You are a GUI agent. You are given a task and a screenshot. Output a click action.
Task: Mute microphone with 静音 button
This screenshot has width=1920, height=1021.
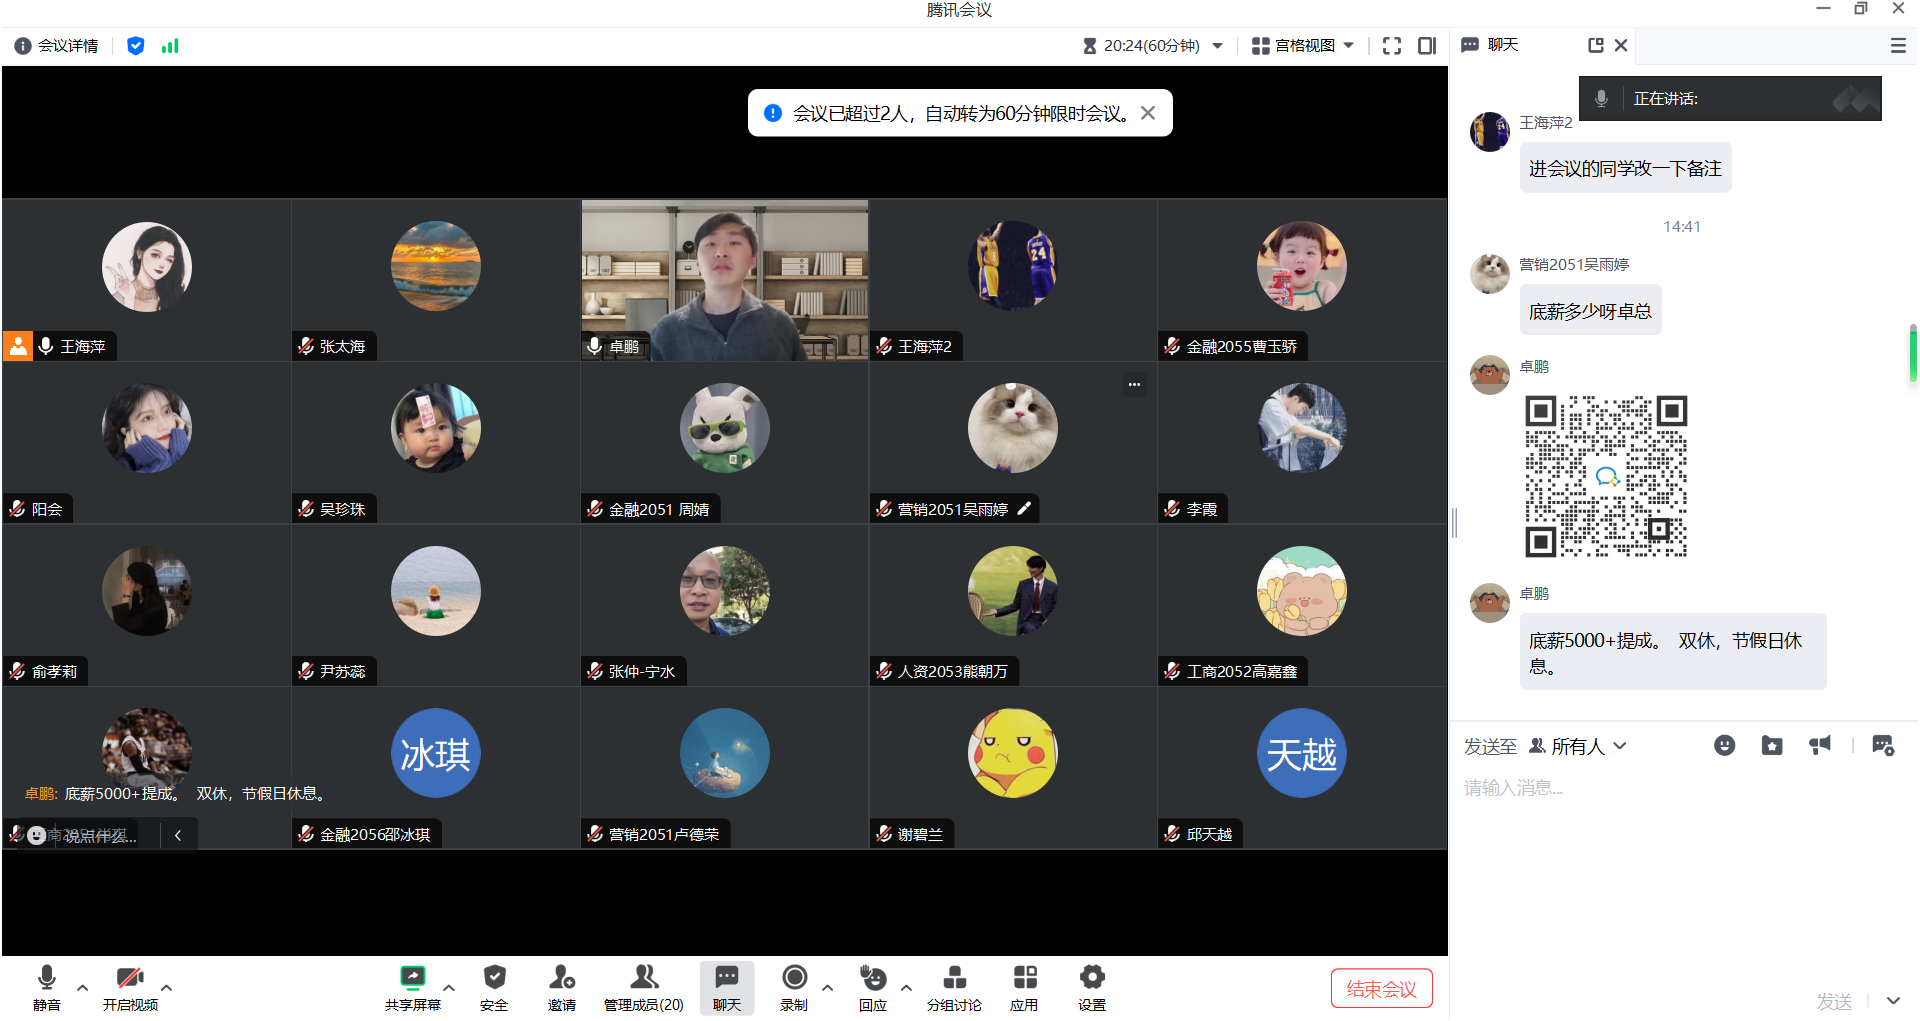46,985
